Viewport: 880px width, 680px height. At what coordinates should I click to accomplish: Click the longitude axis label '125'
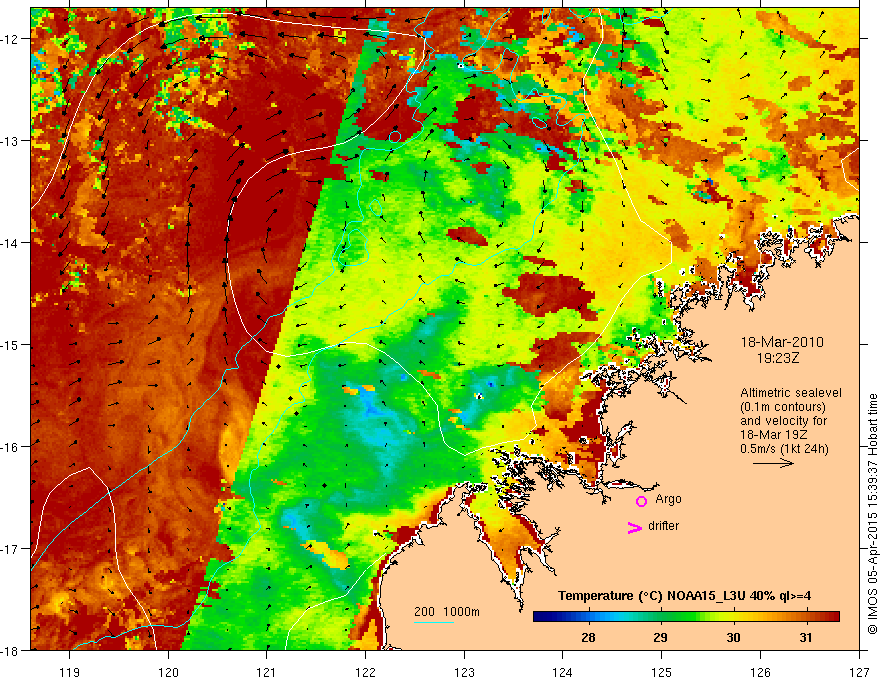coord(662,672)
